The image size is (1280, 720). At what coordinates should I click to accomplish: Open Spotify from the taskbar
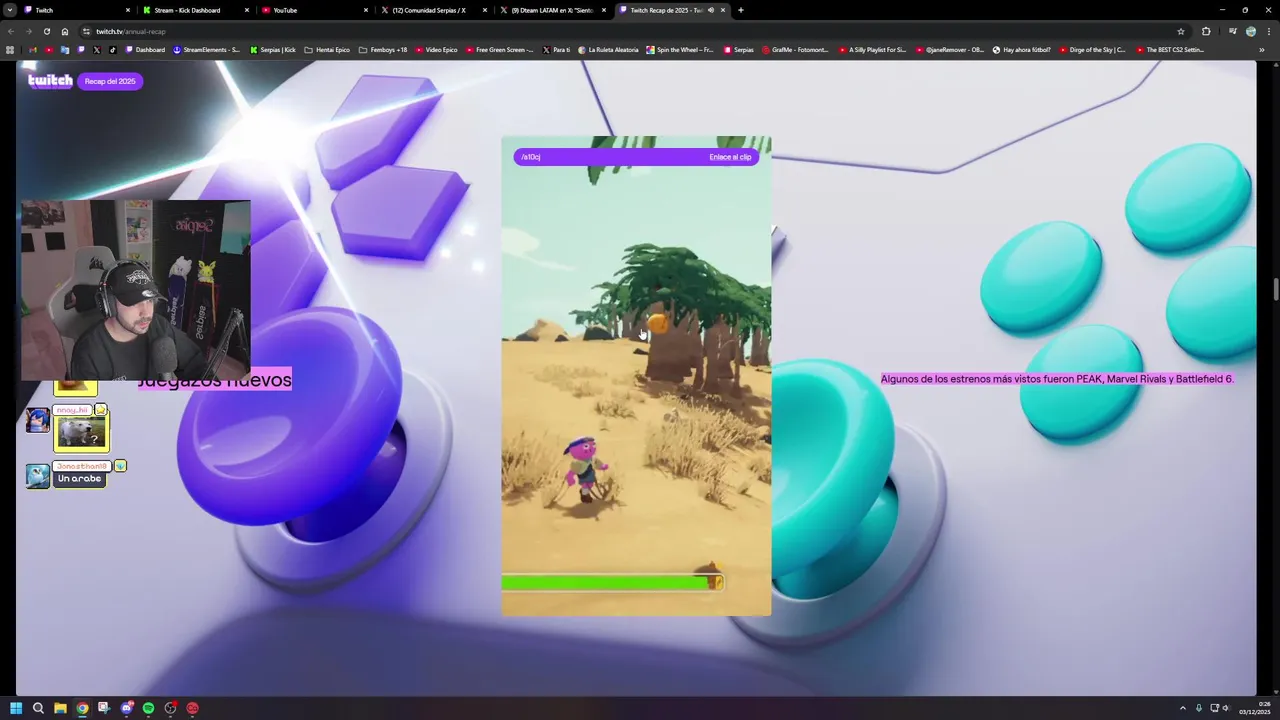148,708
